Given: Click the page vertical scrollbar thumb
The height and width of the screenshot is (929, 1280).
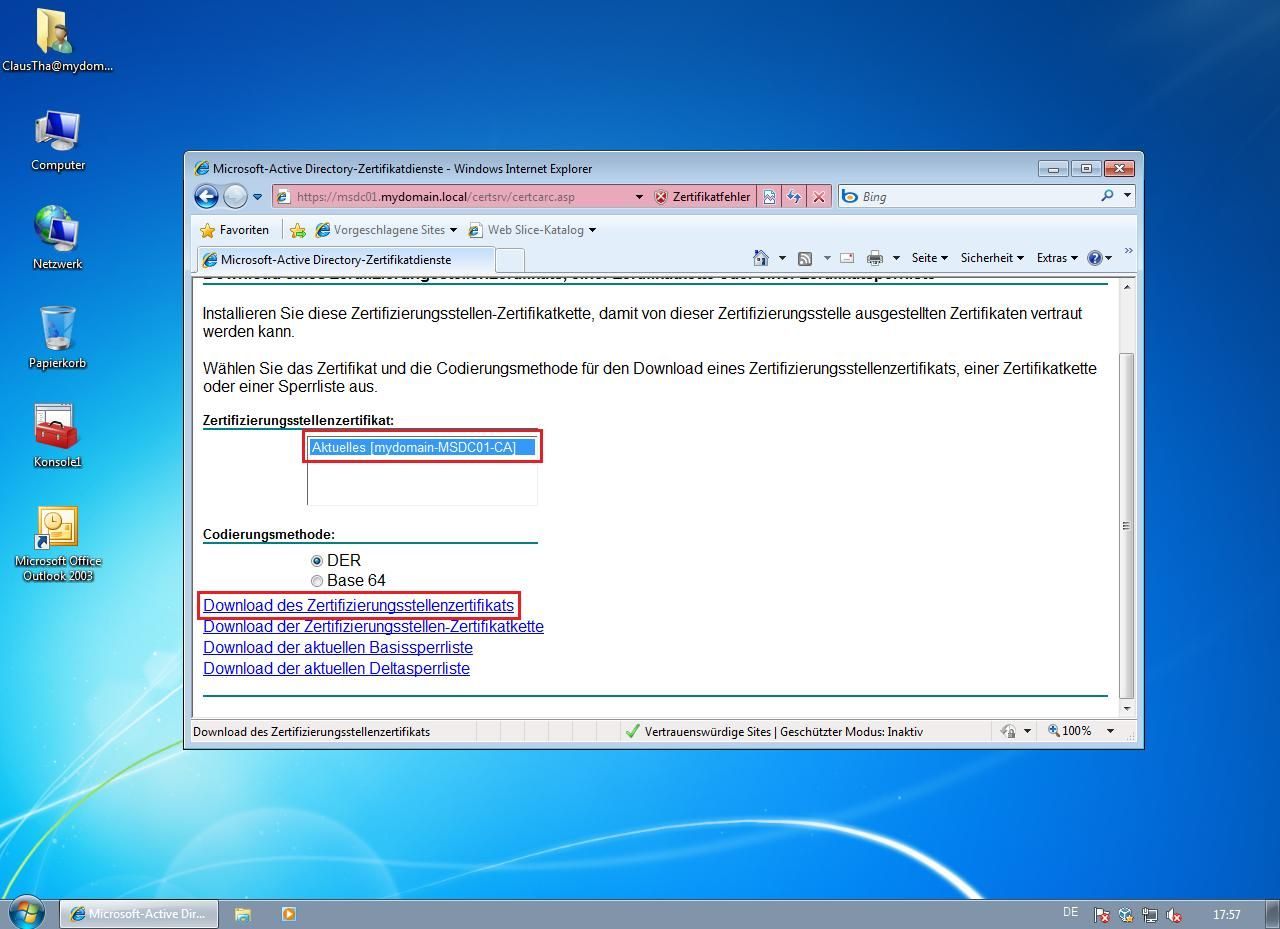Looking at the screenshot, I should click(x=1127, y=525).
